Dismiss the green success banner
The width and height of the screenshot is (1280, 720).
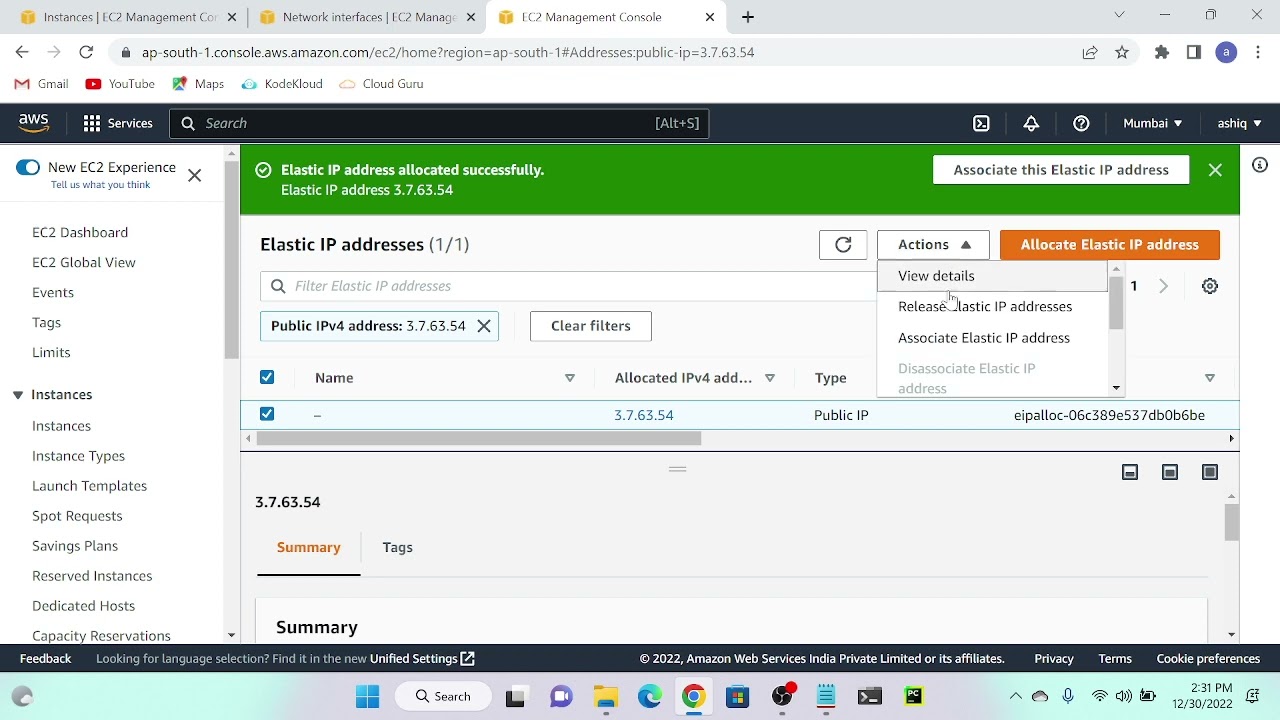tap(1215, 170)
